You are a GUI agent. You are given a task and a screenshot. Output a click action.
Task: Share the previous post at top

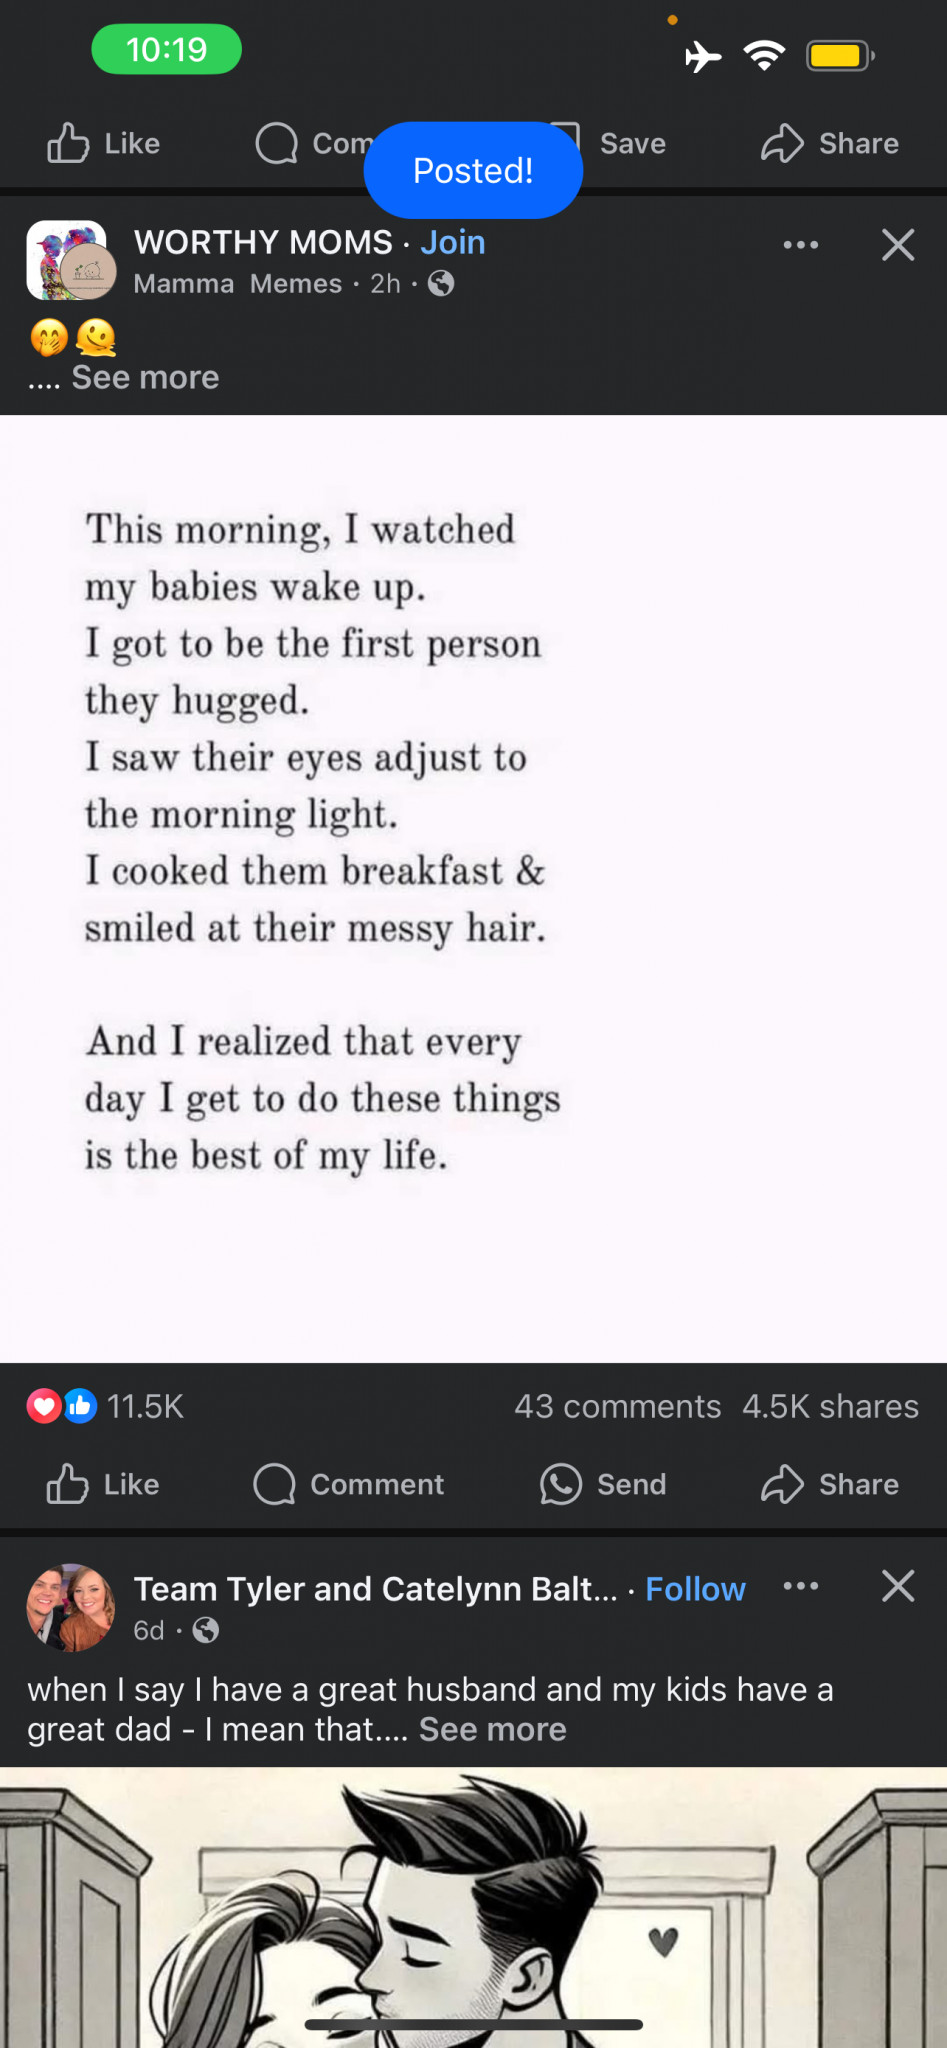[830, 143]
